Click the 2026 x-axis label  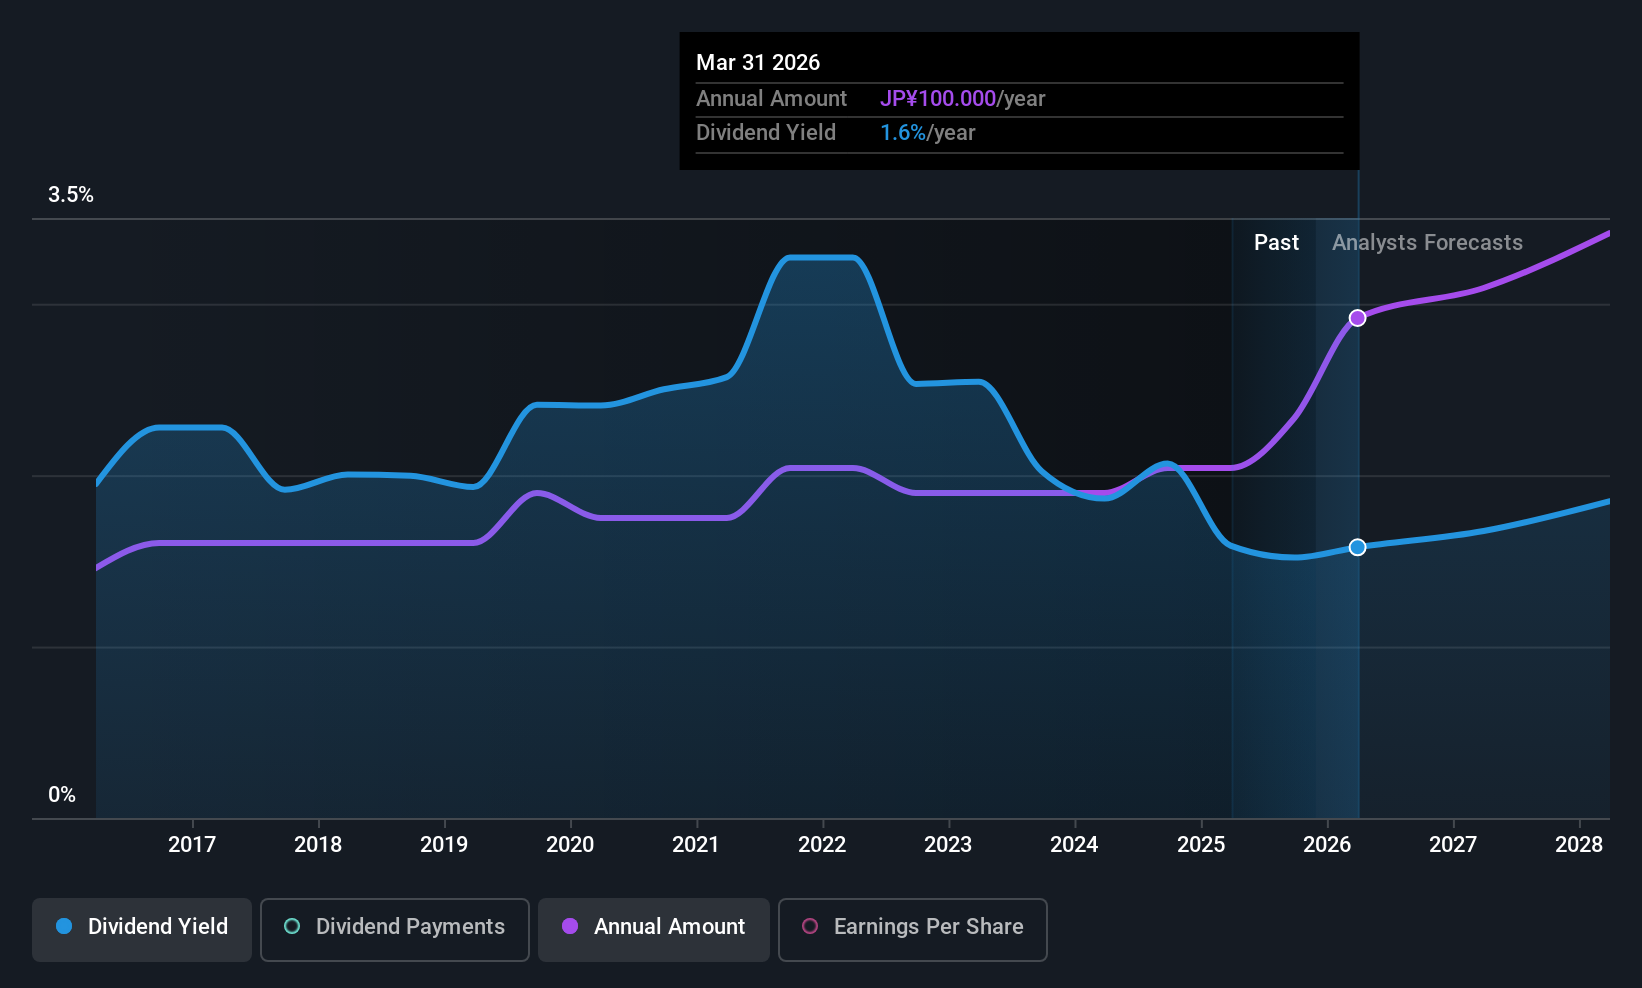[1327, 845]
